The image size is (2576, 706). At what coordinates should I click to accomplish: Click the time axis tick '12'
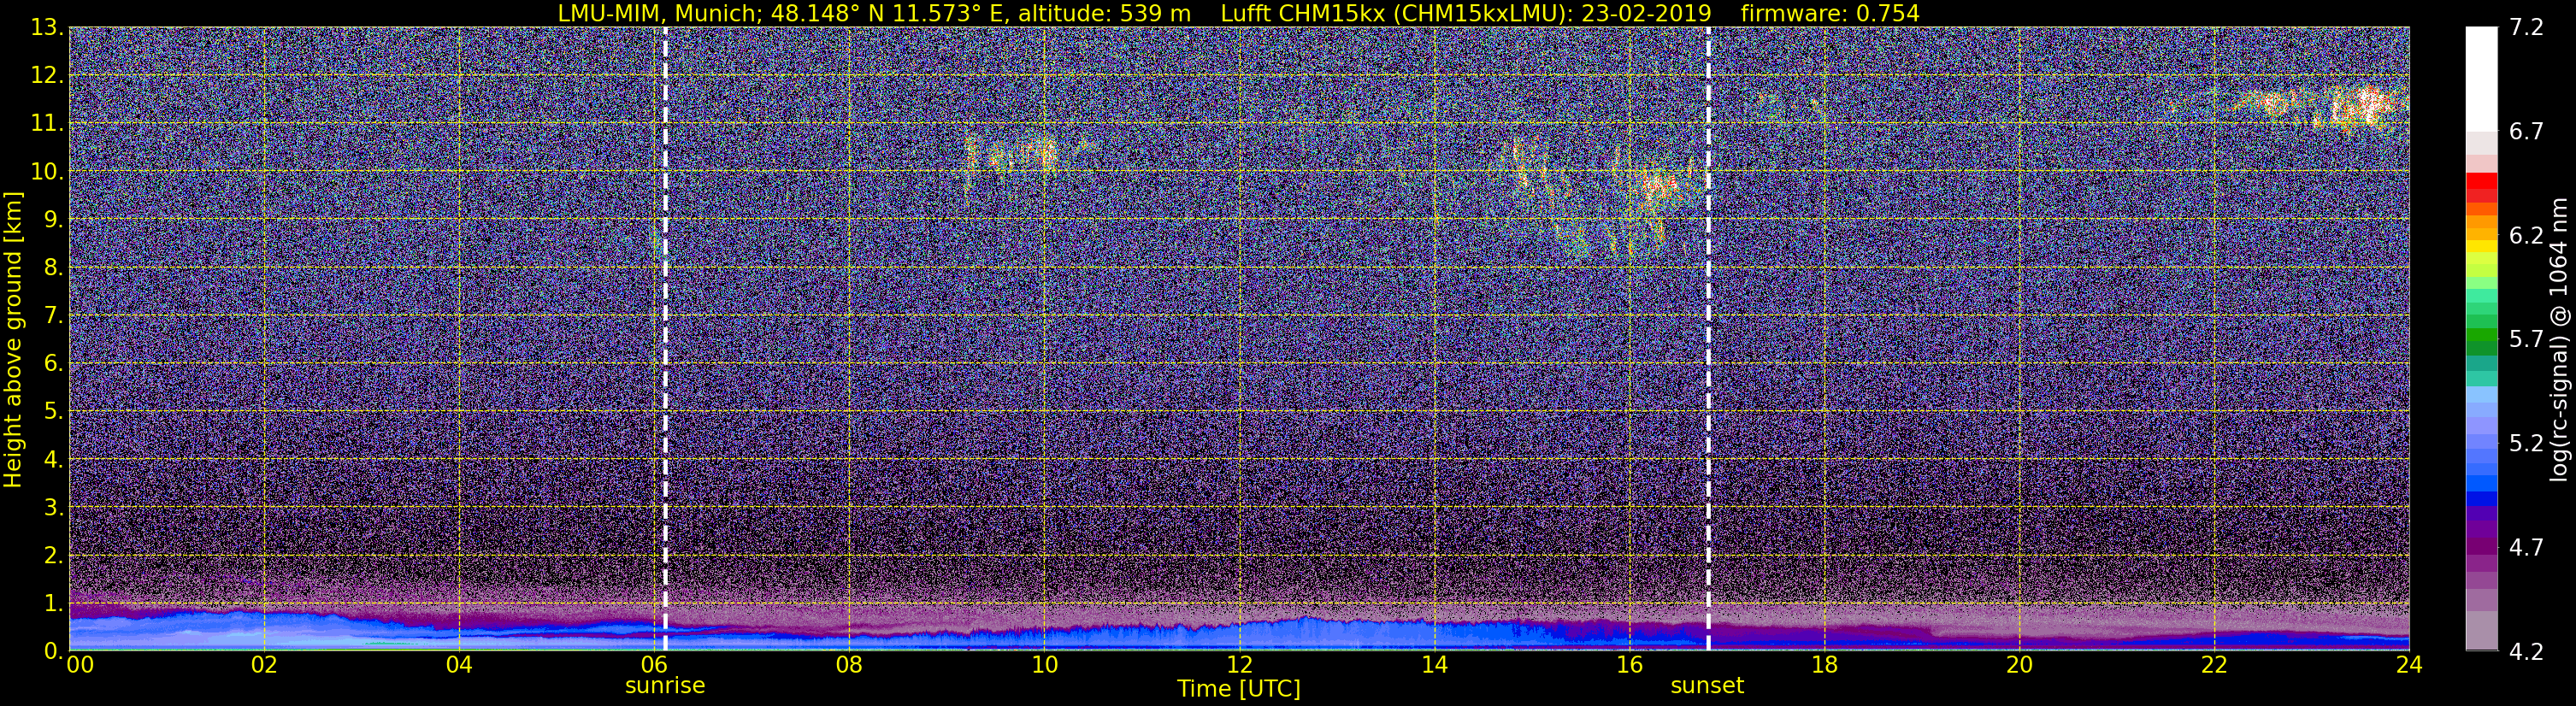1239,665
